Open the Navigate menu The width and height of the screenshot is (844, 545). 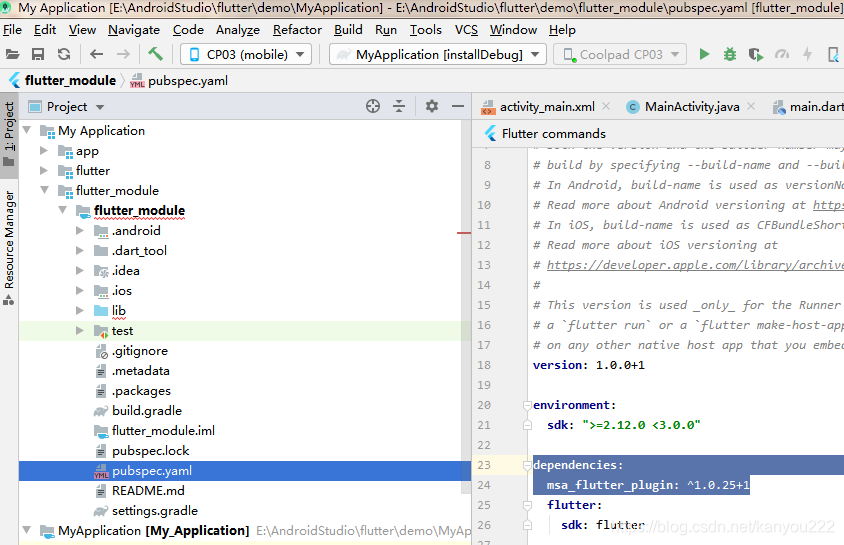(x=133, y=30)
